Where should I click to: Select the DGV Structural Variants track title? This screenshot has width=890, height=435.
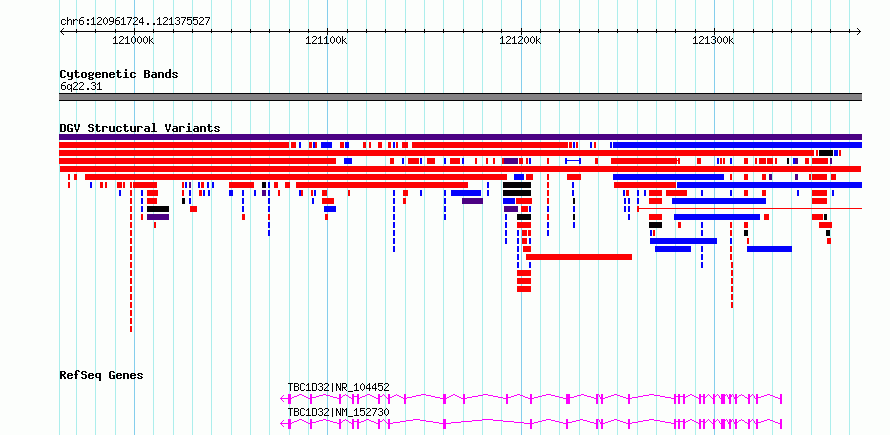tap(140, 128)
